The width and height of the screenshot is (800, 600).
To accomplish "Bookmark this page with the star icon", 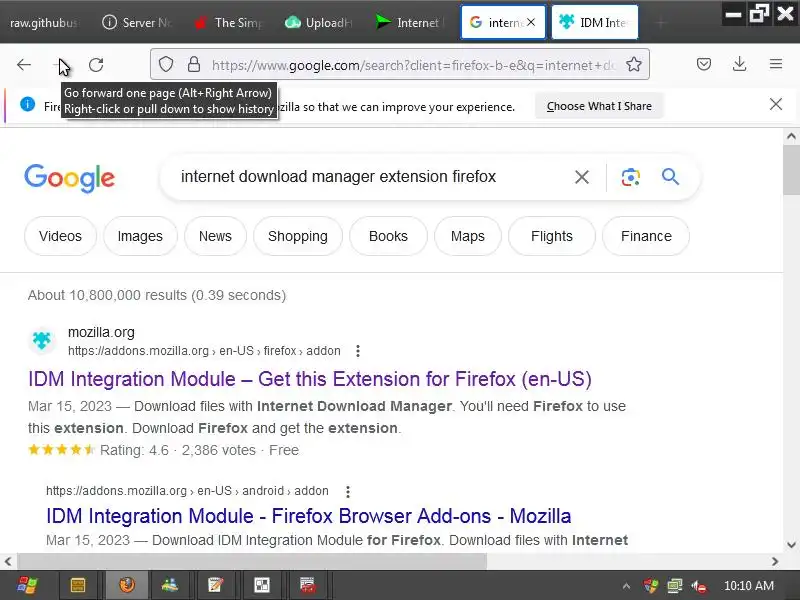I will click(634, 64).
